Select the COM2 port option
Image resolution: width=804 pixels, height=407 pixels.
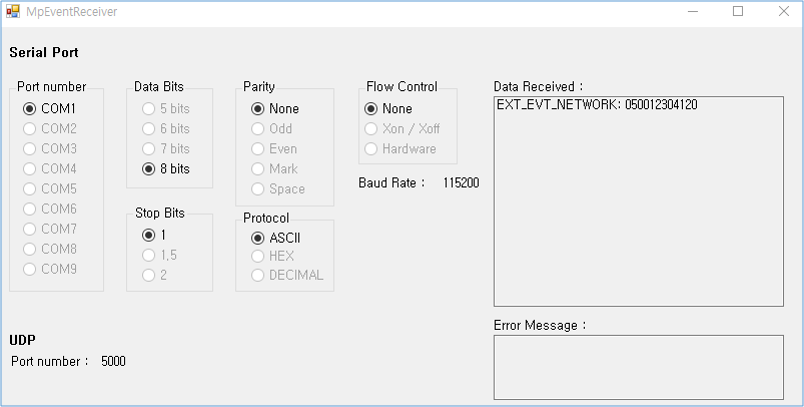(x=30, y=128)
